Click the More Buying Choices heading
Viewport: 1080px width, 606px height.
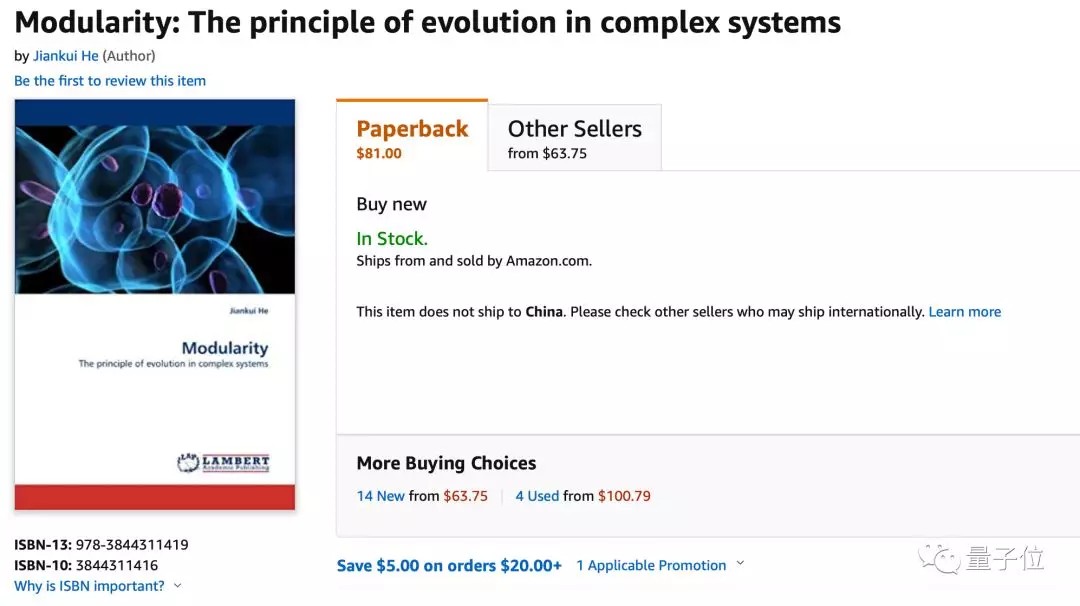coord(446,463)
